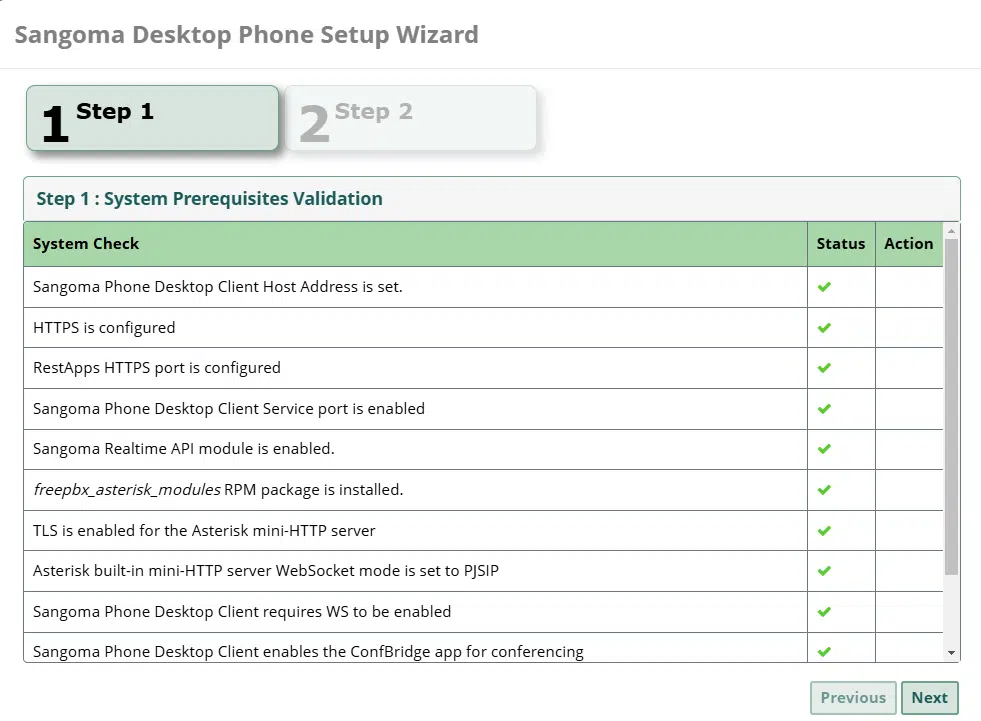The image size is (981, 721).
Task: Click the status checkmark for HTTPS is configured
Action: [x=824, y=327]
